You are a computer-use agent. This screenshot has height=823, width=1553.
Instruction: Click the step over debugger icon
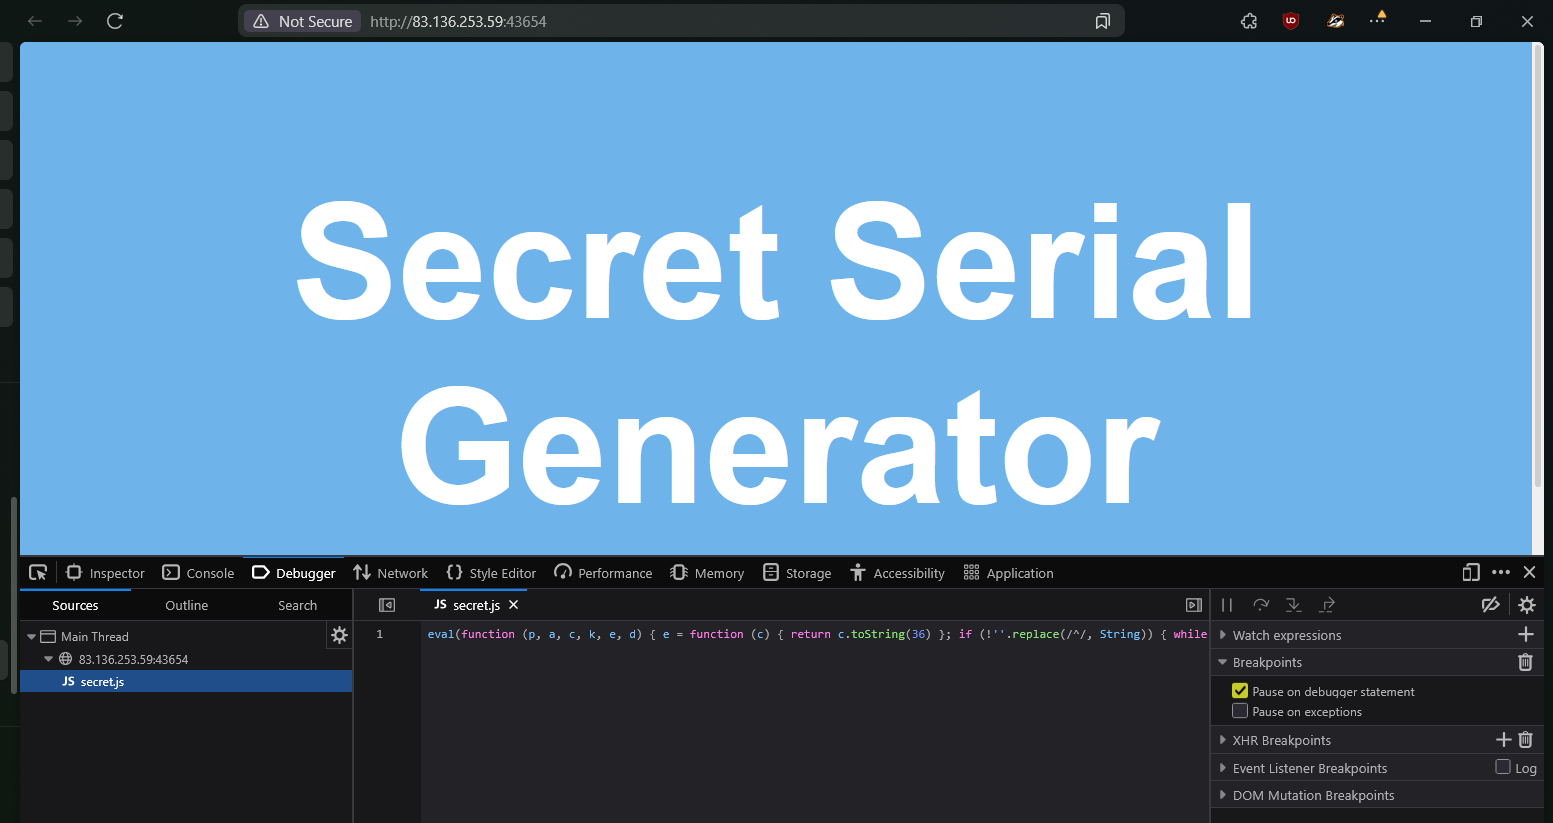click(x=1260, y=605)
